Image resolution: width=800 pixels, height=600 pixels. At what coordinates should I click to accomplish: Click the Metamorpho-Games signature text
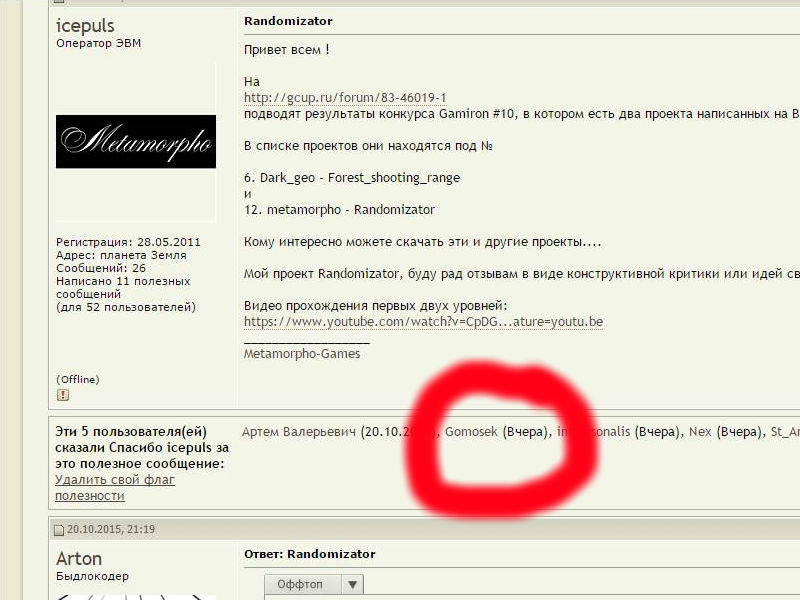pyautogui.click(x=302, y=354)
